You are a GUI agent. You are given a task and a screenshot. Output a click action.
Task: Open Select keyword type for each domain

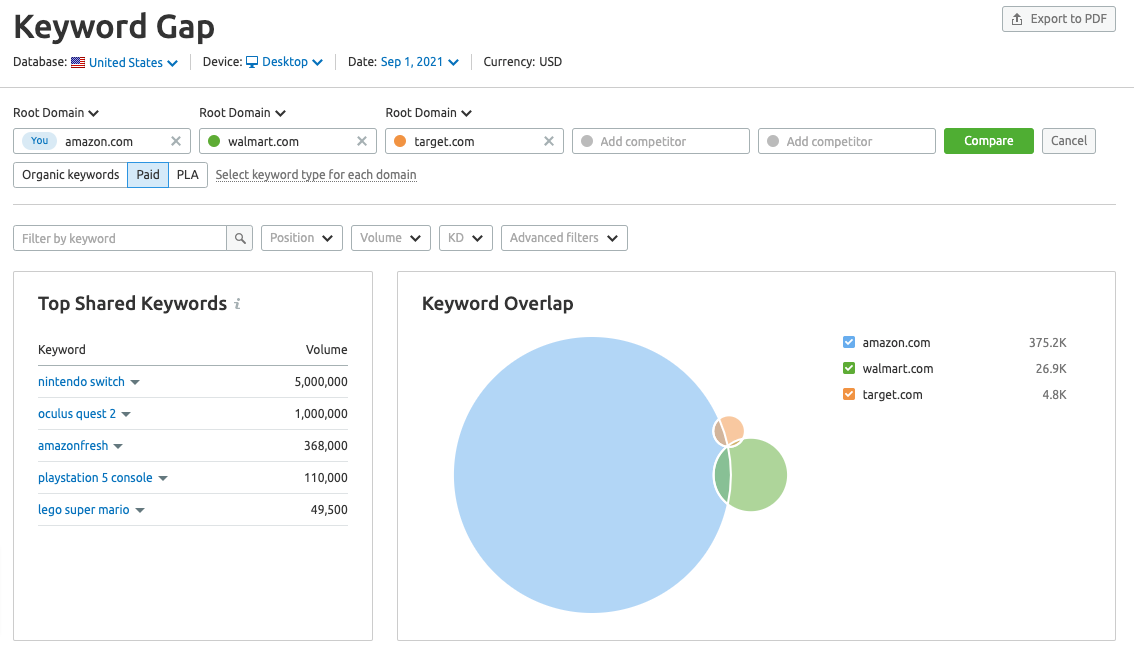[316, 175]
